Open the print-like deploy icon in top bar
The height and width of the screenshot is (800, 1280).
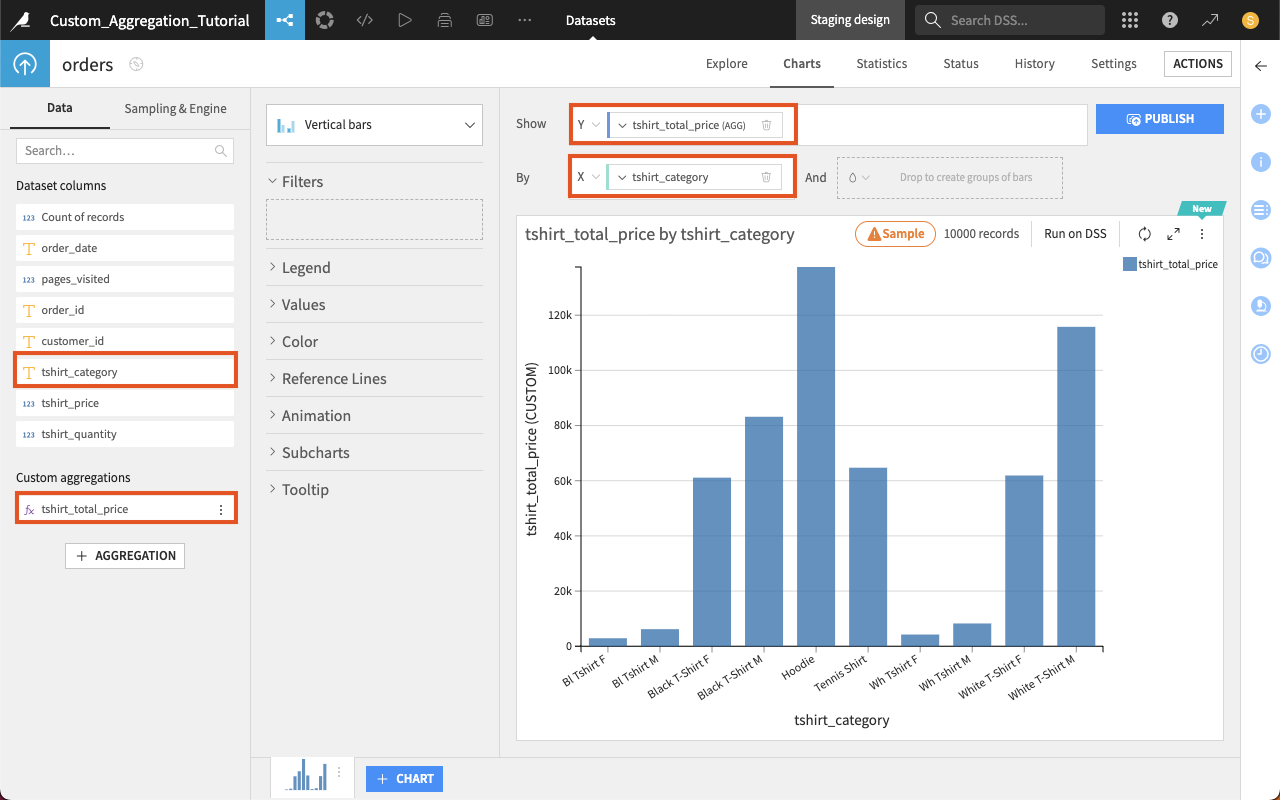click(x=445, y=20)
